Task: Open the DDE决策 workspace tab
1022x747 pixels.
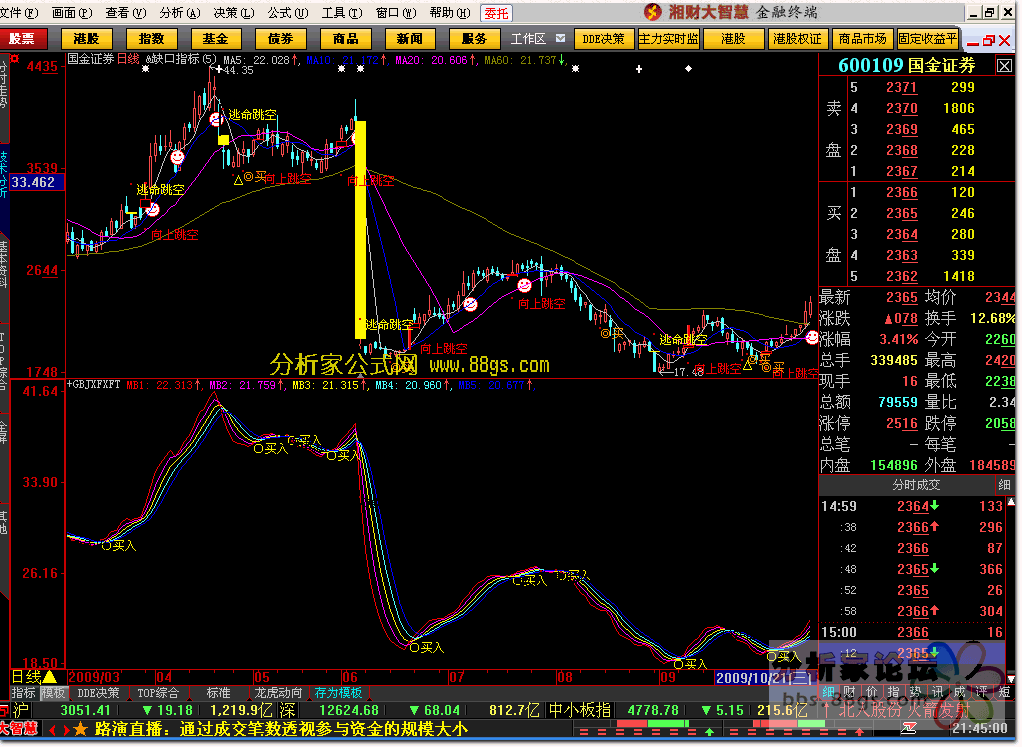Action: [x=604, y=39]
